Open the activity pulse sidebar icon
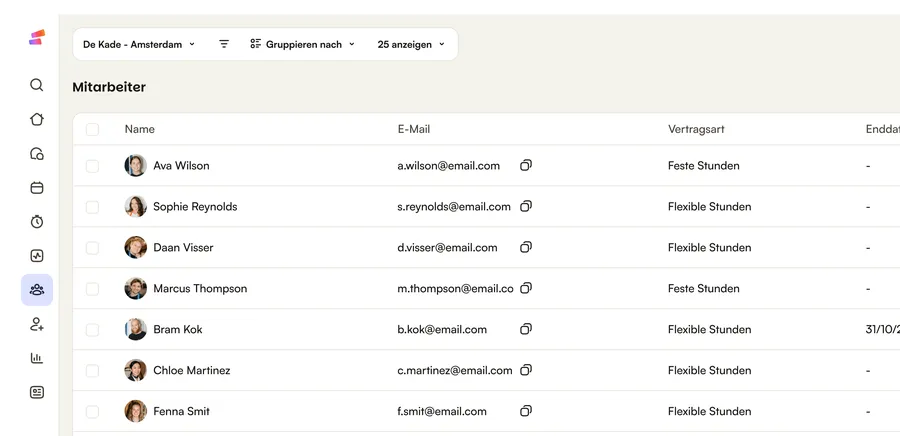This screenshot has width=900, height=436. click(37, 256)
